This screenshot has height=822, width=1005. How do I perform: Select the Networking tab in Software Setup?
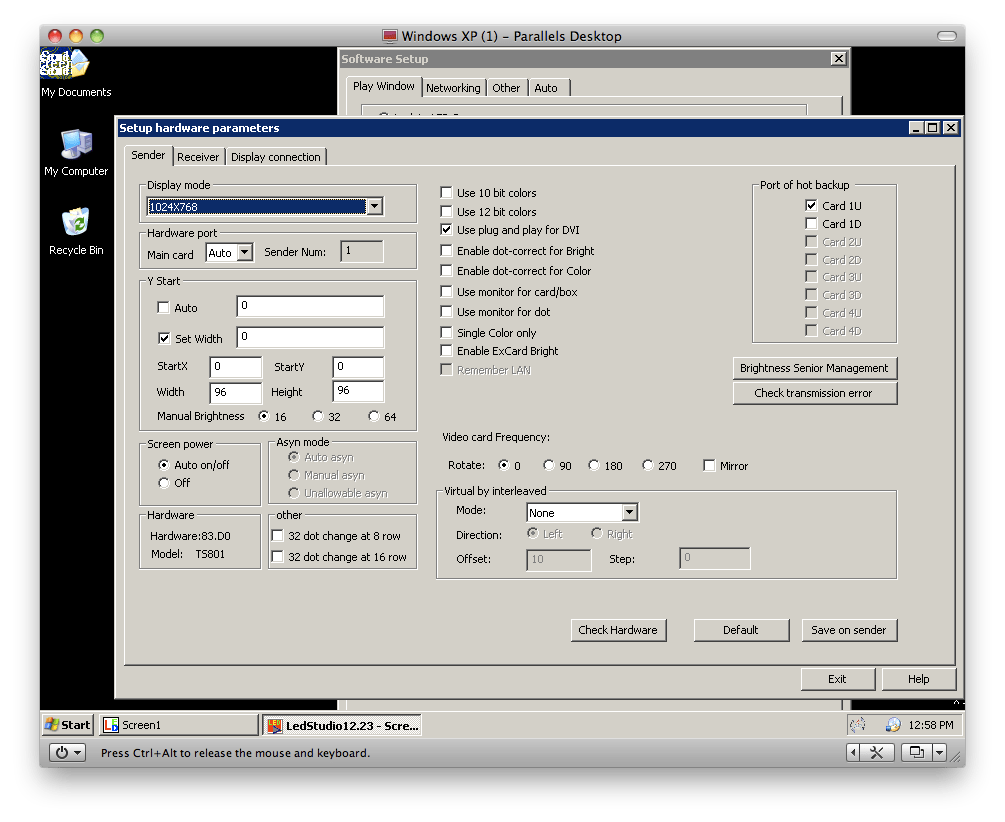[453, 87]
